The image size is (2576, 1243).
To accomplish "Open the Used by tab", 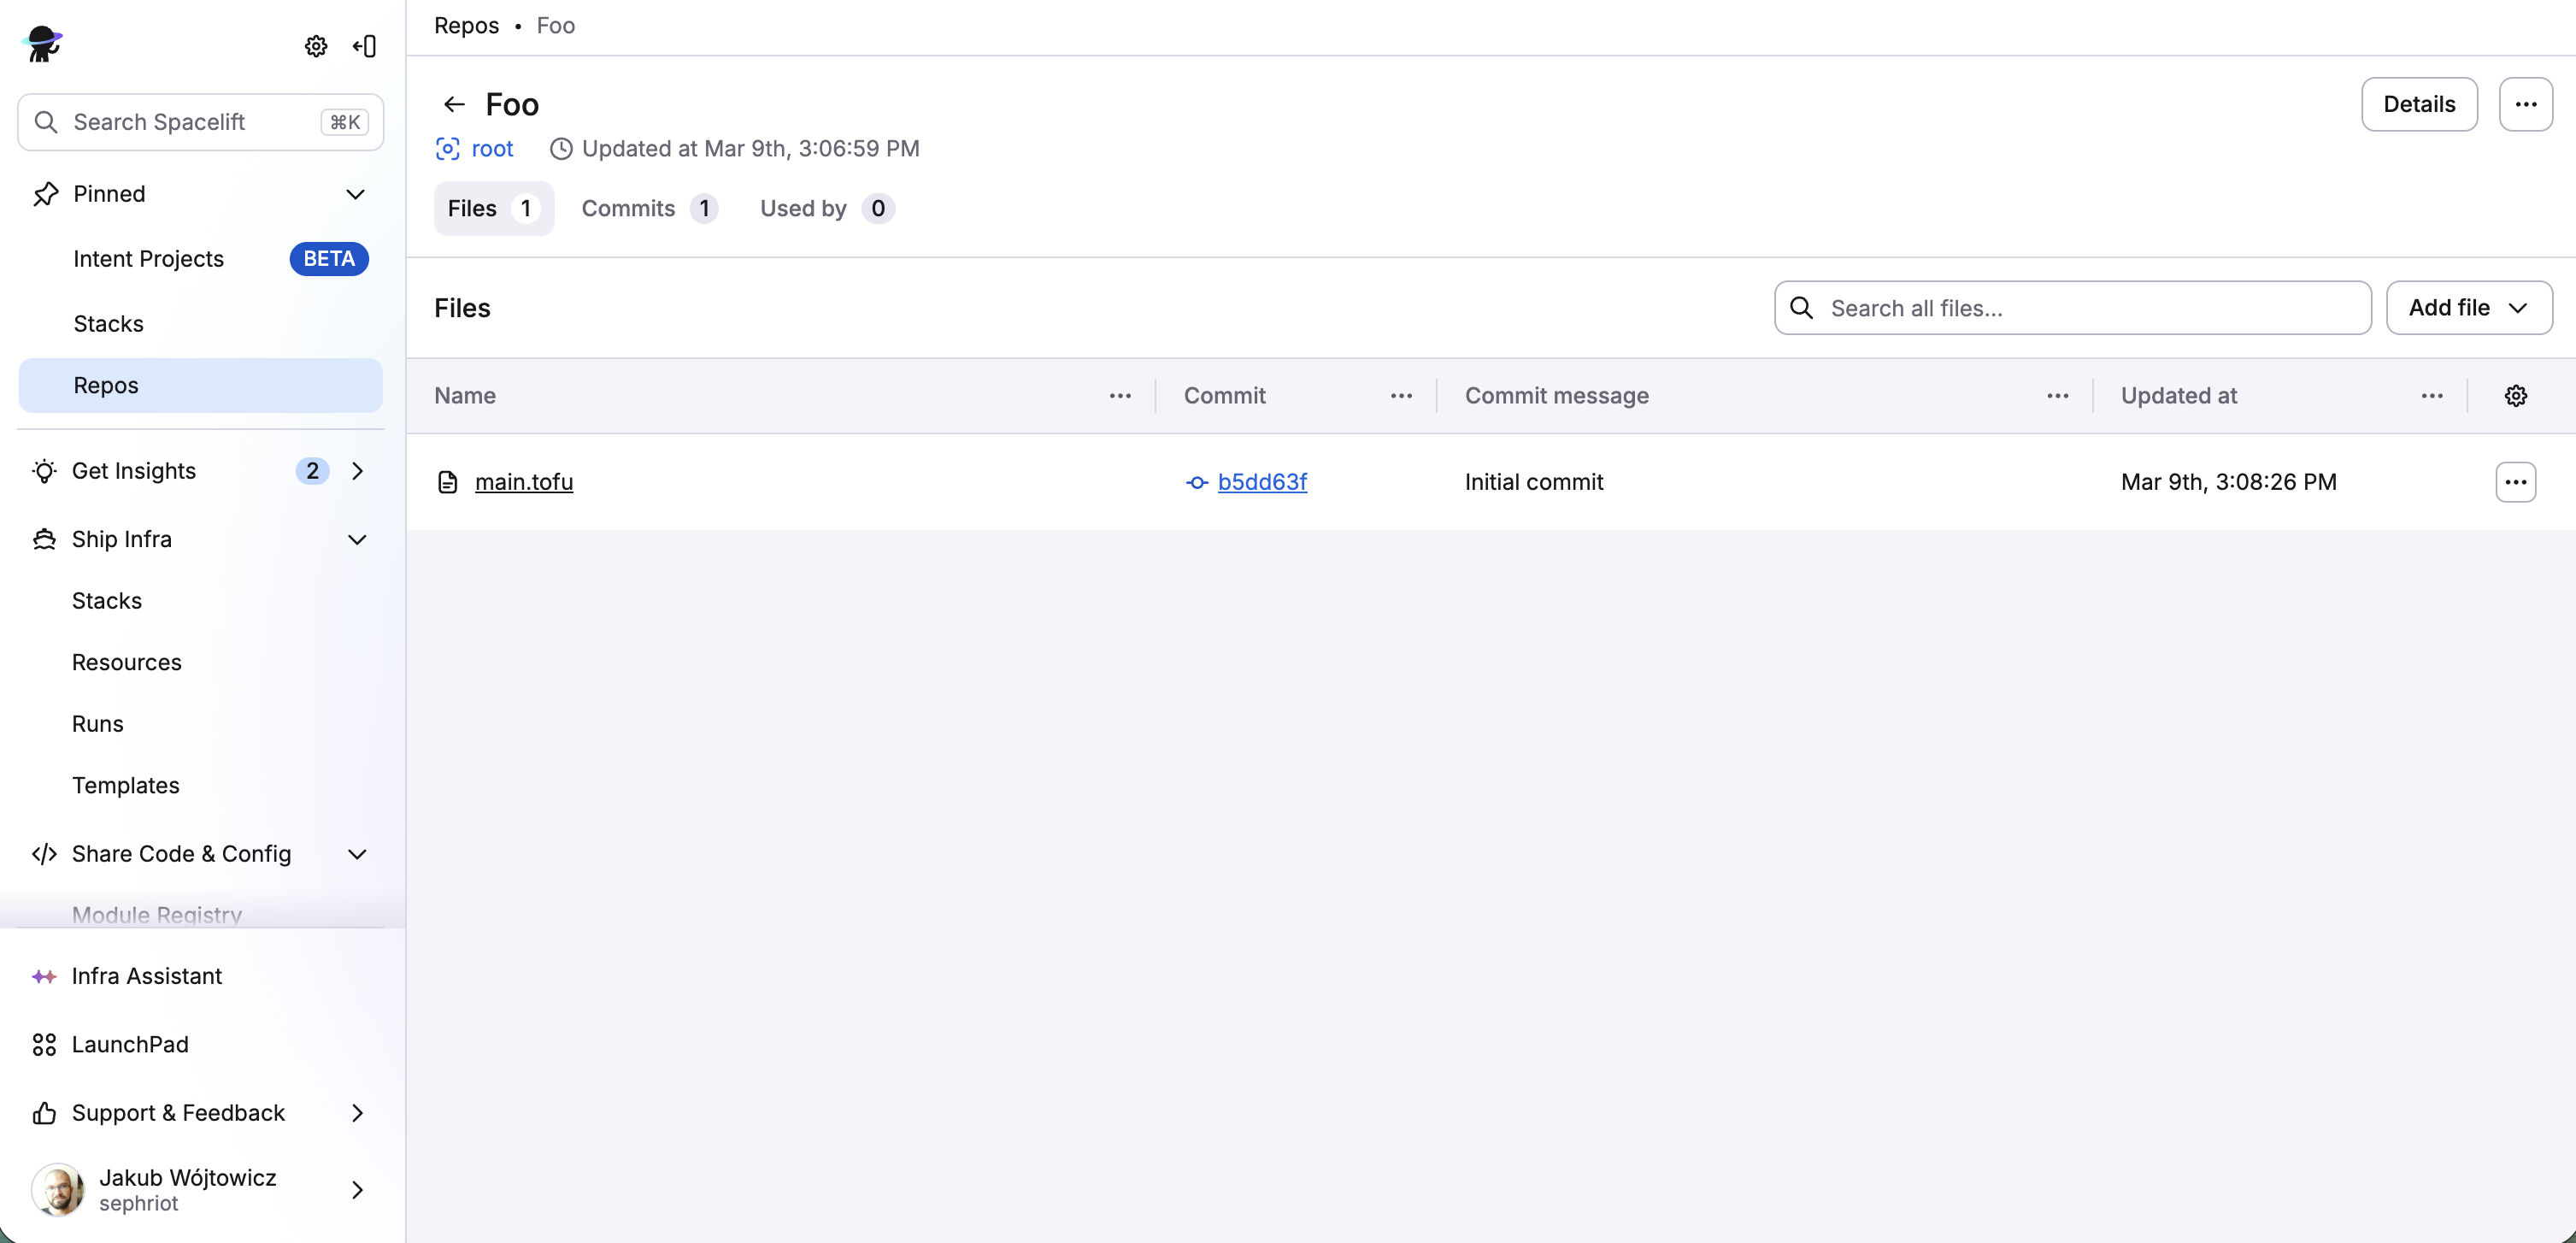I will point(824,208).
